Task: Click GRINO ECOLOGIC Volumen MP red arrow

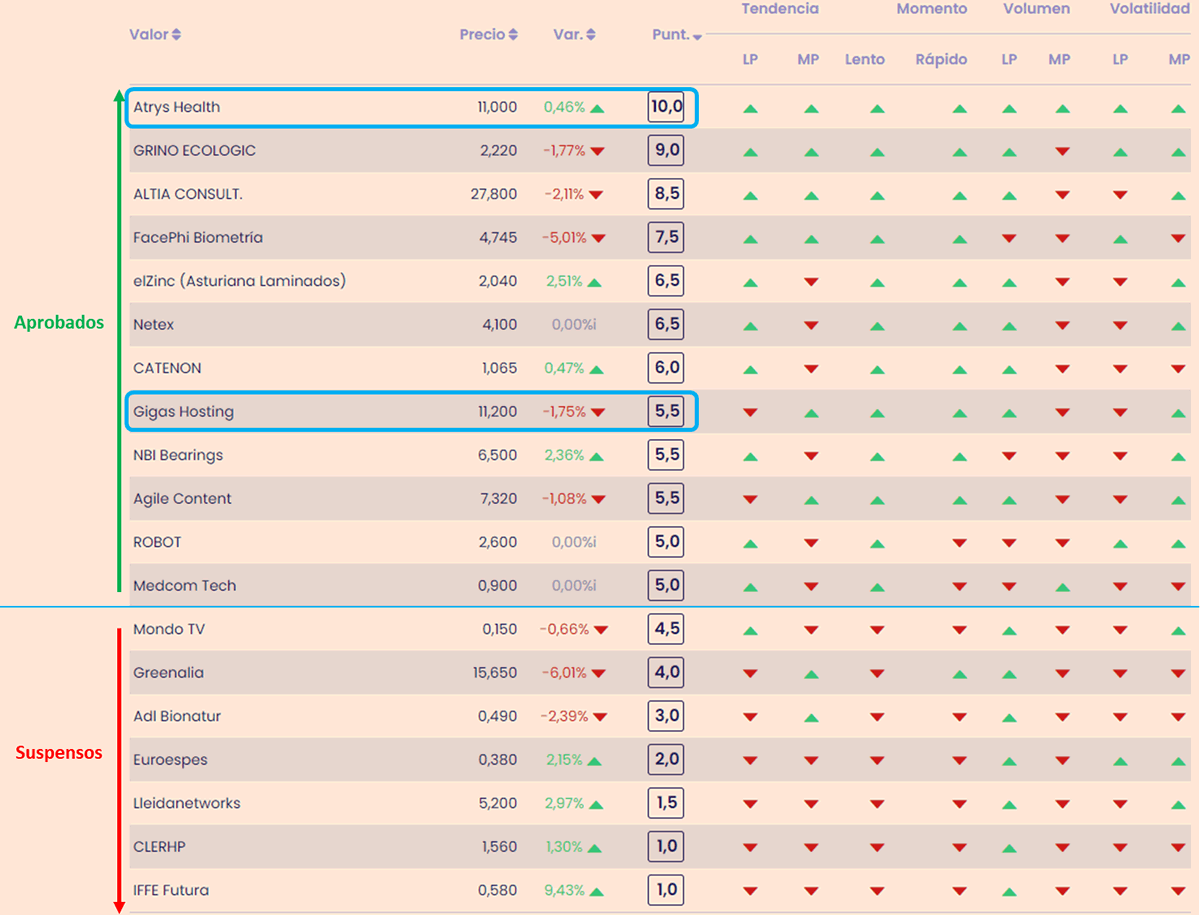Action: coord(1062,152)
